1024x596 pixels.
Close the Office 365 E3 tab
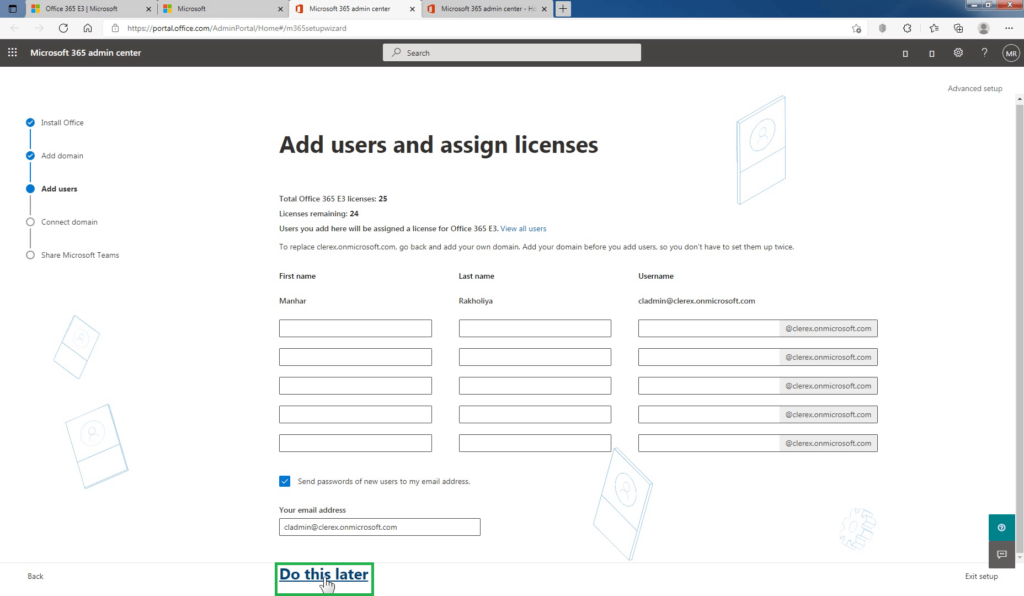tap(148, 9)
